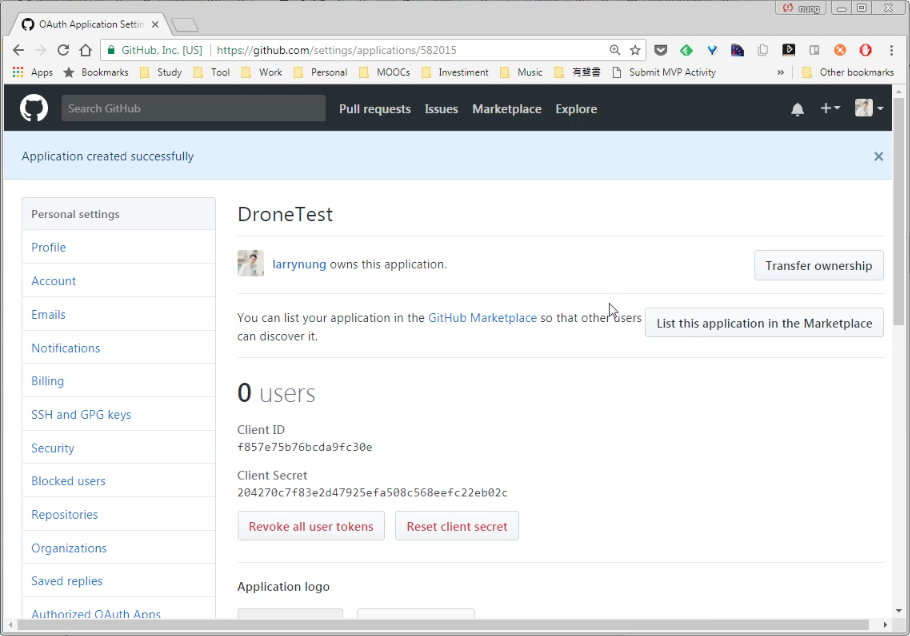Image resolution: width=910 pixels, height=636 pixels.
Task: Open a new browser tab
Action: pyautogui.click(x=185, y=25)
